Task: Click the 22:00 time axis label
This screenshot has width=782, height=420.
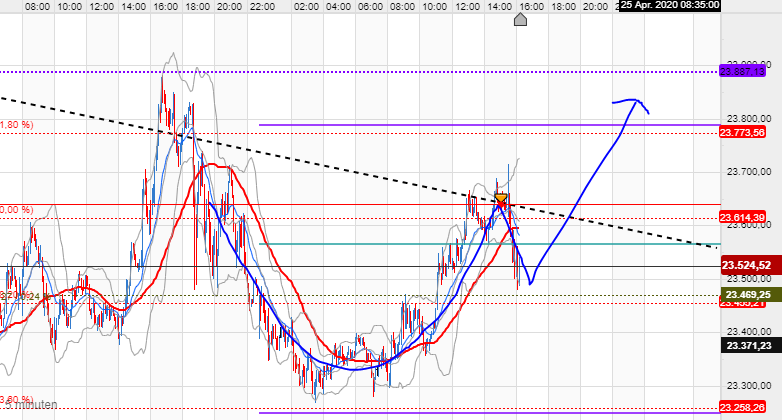Action: point(262,6)
